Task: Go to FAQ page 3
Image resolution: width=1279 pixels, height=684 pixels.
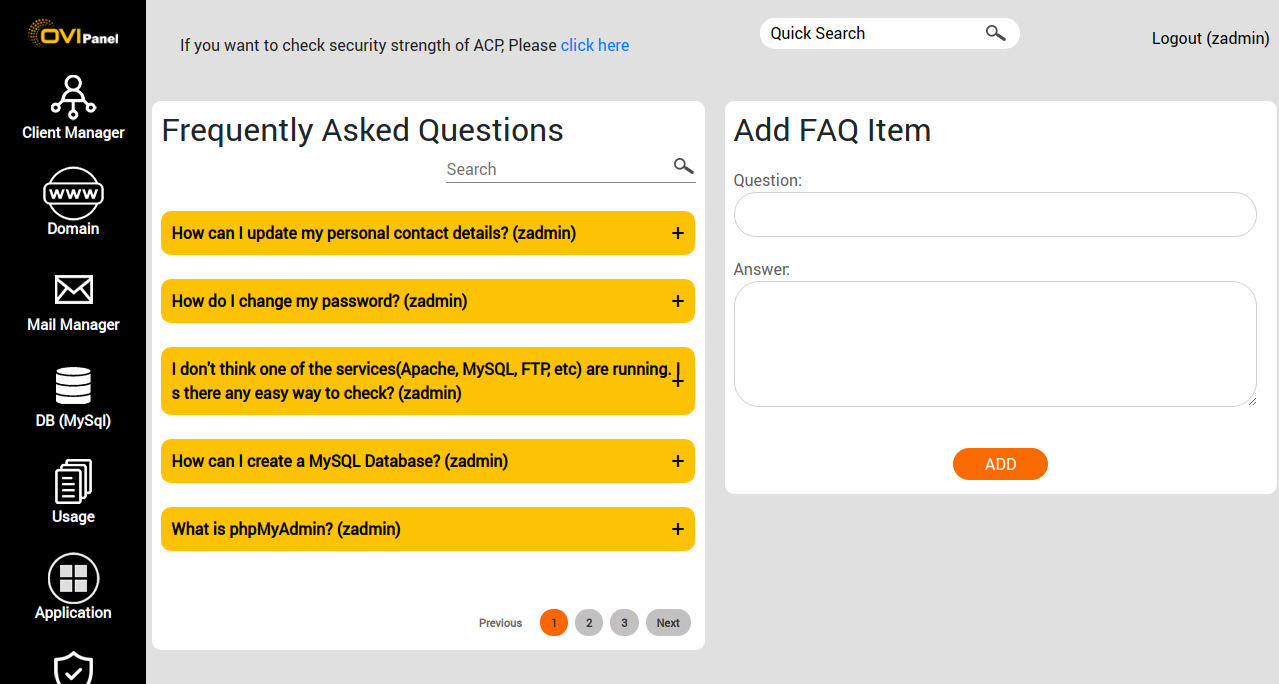Action: coord(624,622)
